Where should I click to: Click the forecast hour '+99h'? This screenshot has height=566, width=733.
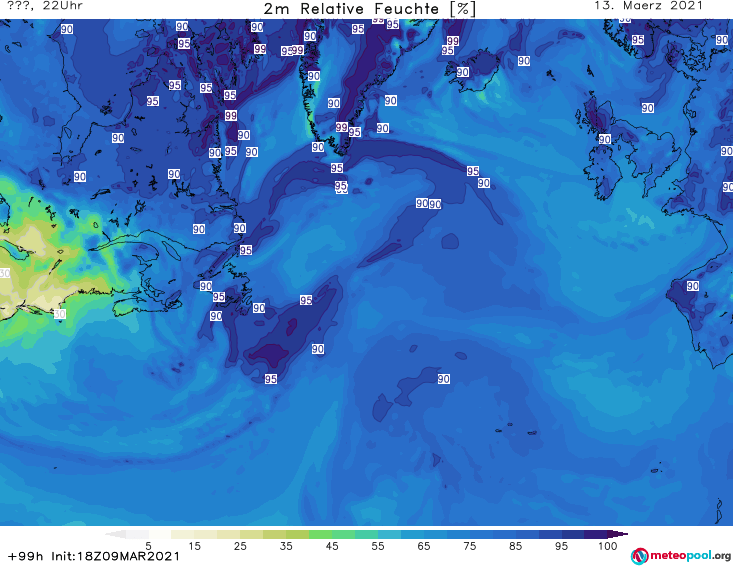tap(26, 556)
